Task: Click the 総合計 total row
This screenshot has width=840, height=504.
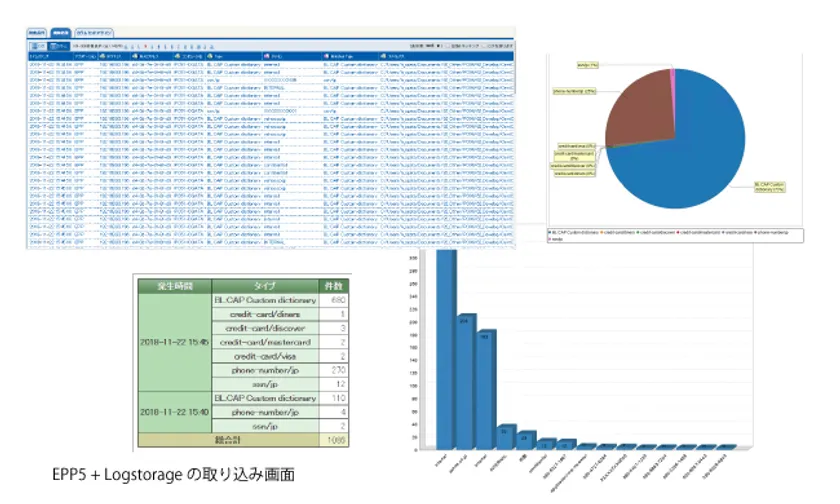Action: click(243, 440)
